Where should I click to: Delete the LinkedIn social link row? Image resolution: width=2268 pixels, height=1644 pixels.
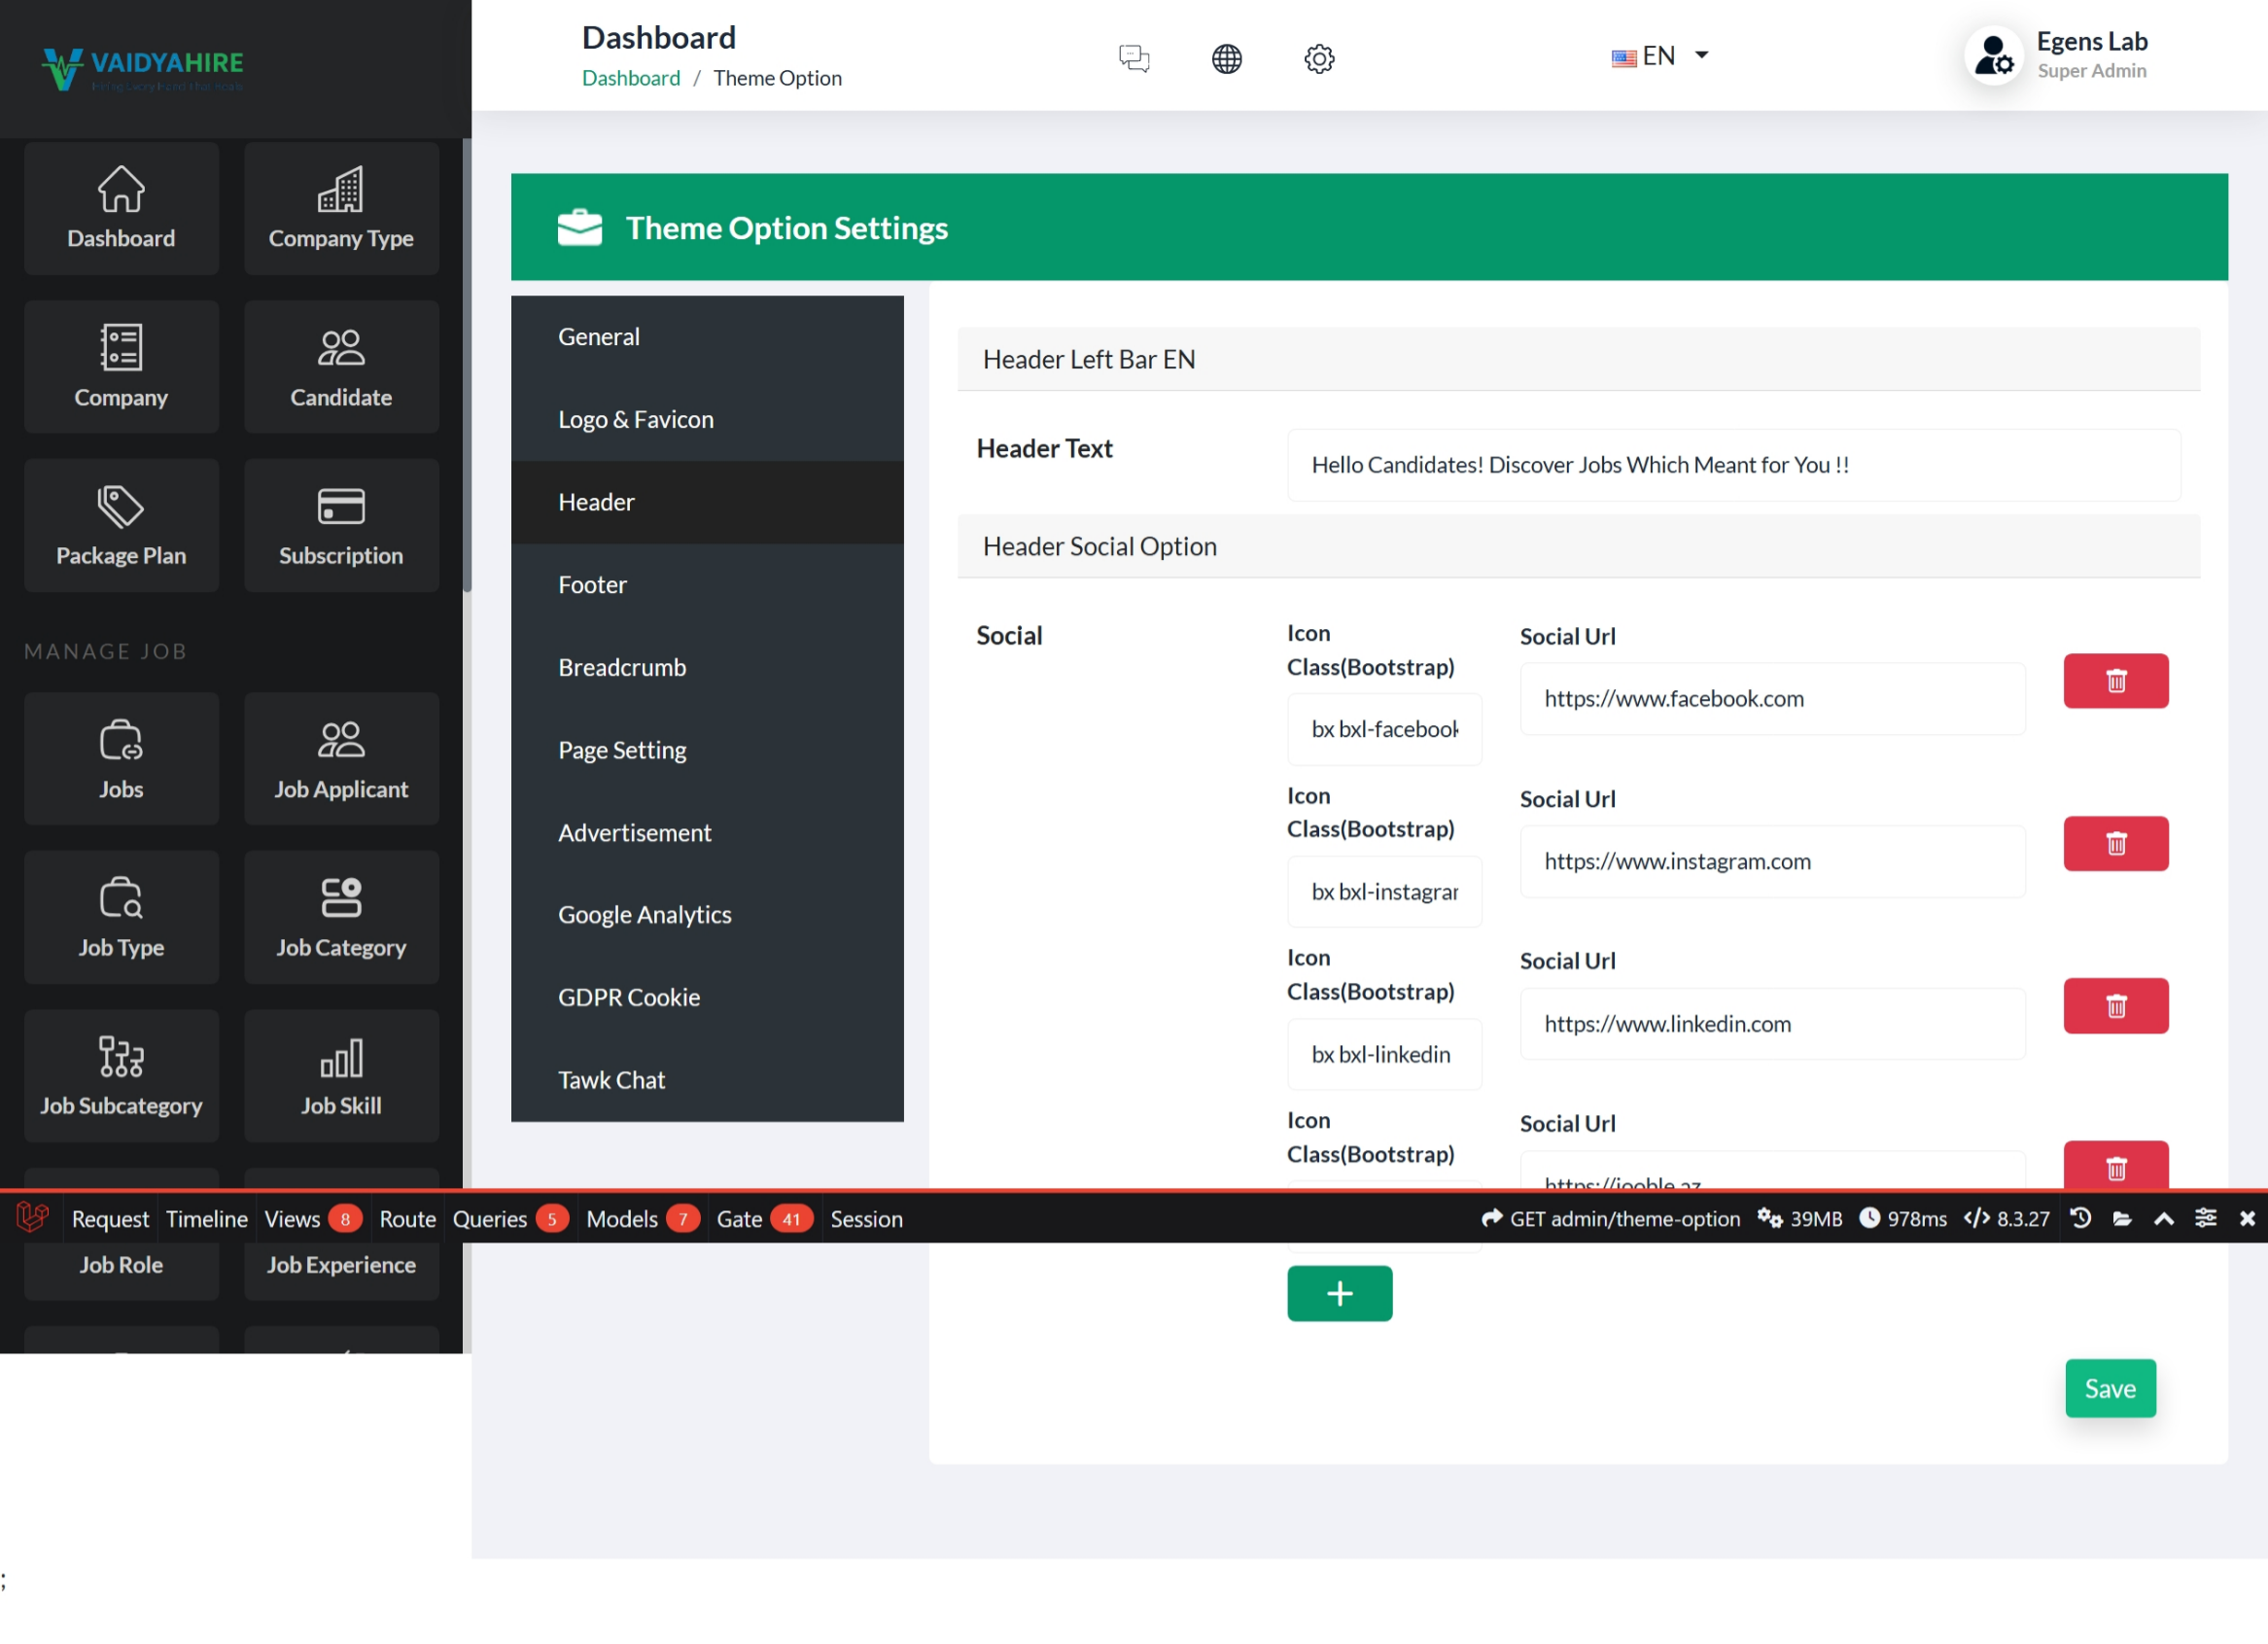pos(2115,1006)
